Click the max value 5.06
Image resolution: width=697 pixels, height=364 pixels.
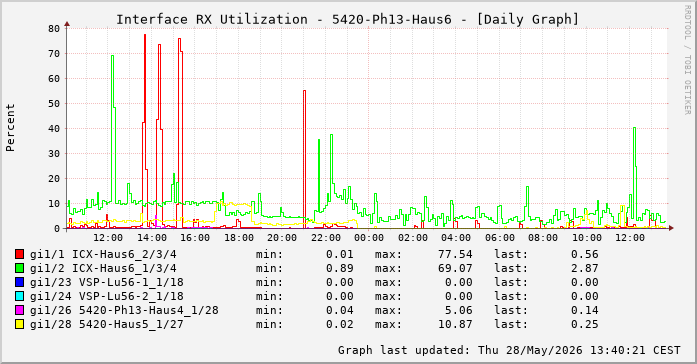click(x=459, y=310)
